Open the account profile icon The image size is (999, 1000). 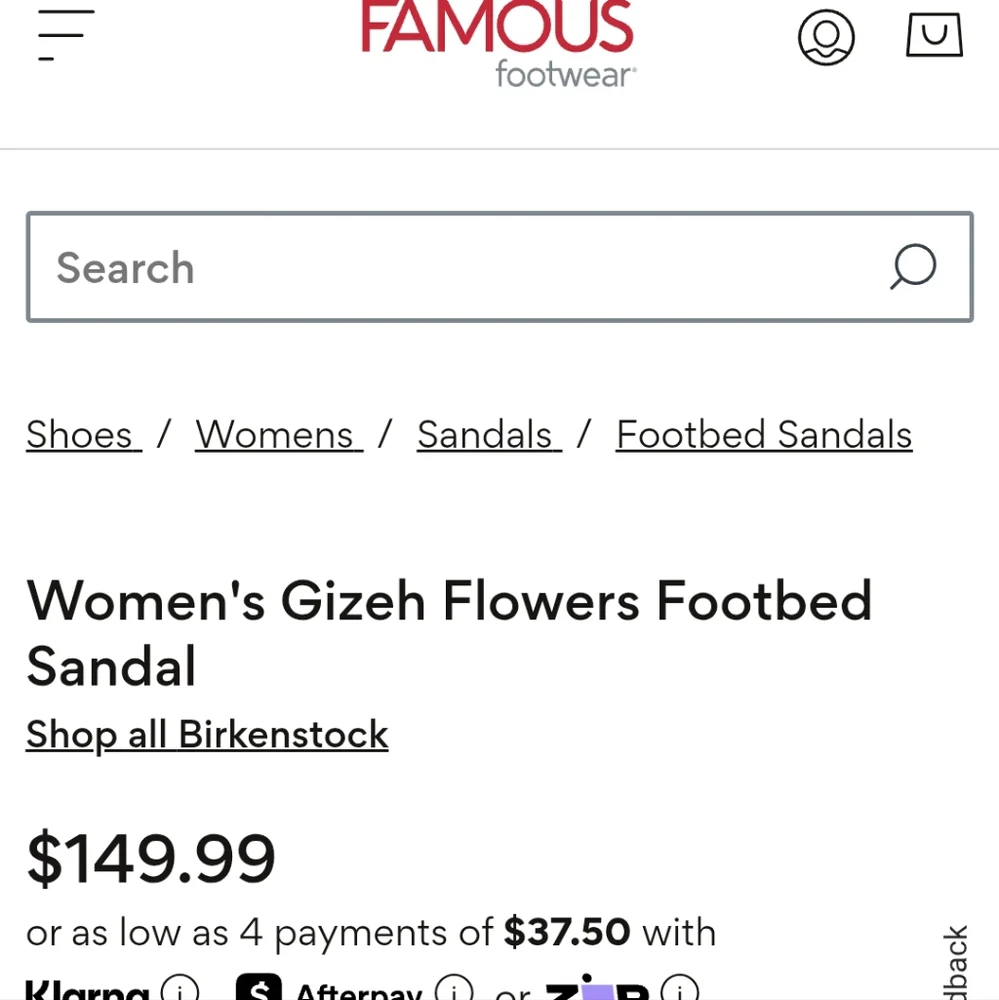click(827, 36)
